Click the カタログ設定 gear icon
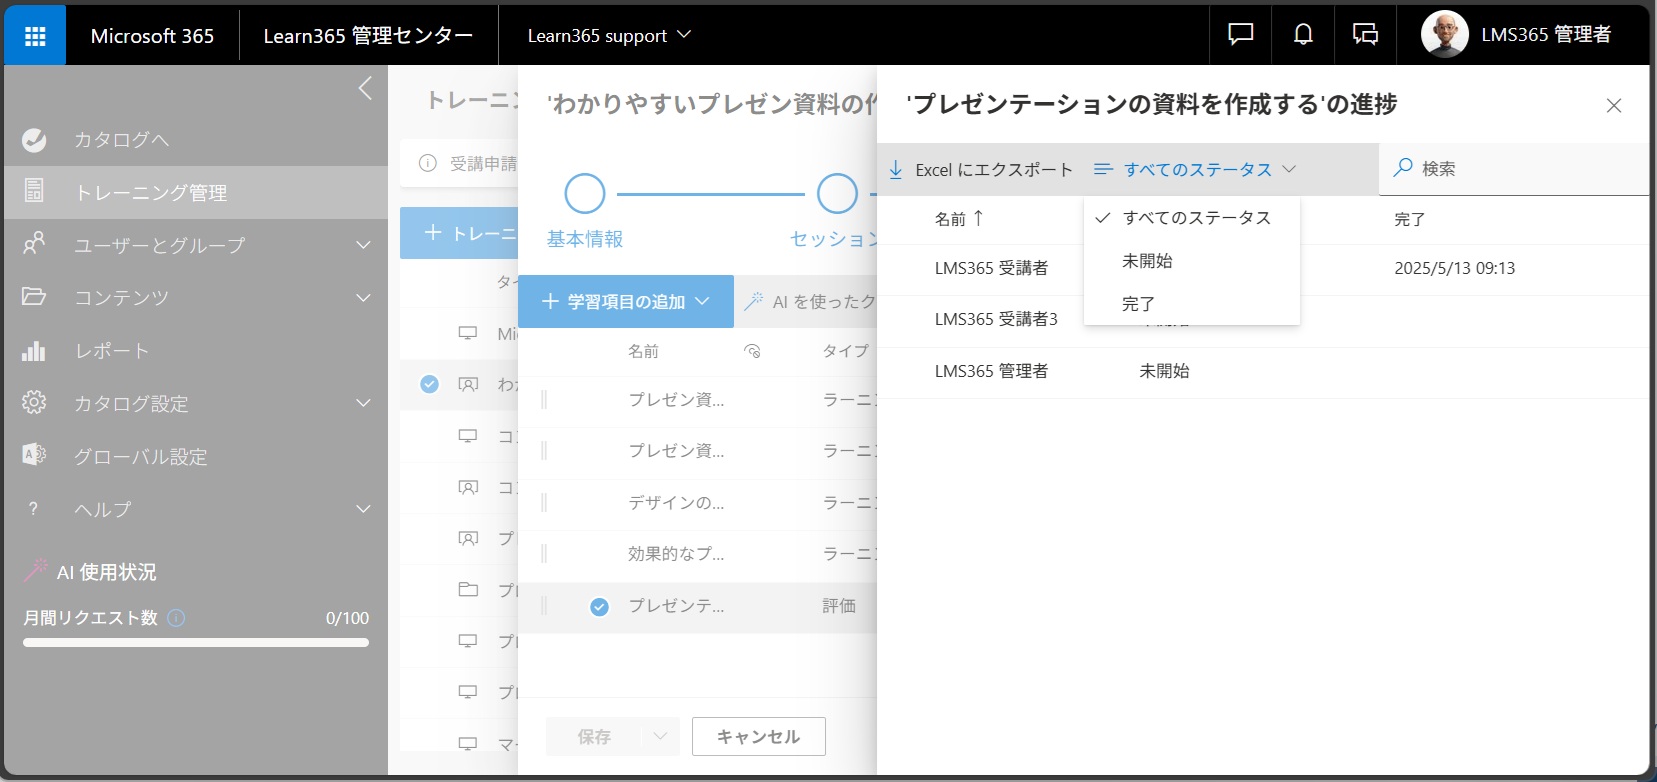Screen dimensions: 1657x782 34,402
